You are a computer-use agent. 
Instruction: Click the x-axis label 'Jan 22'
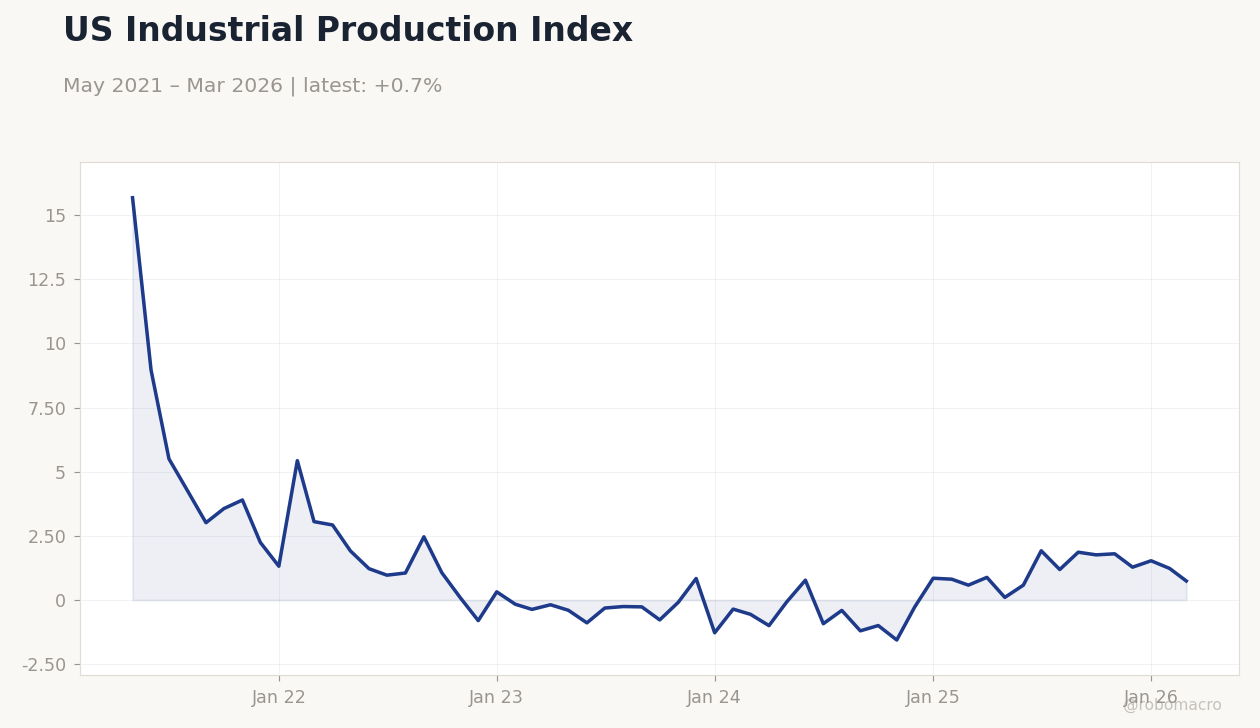pos(279,698)
